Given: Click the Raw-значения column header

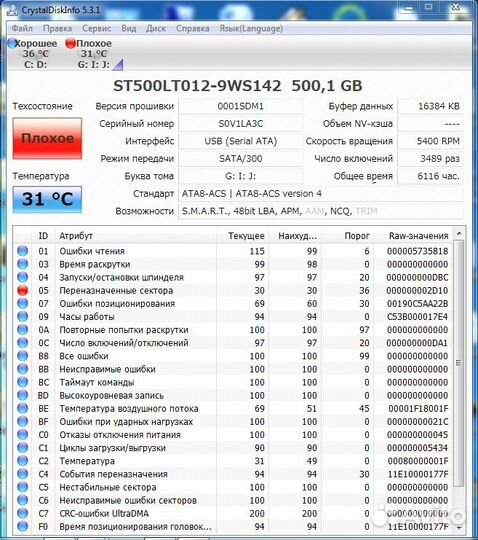Looking at the screenshot, I should point(413,236).
